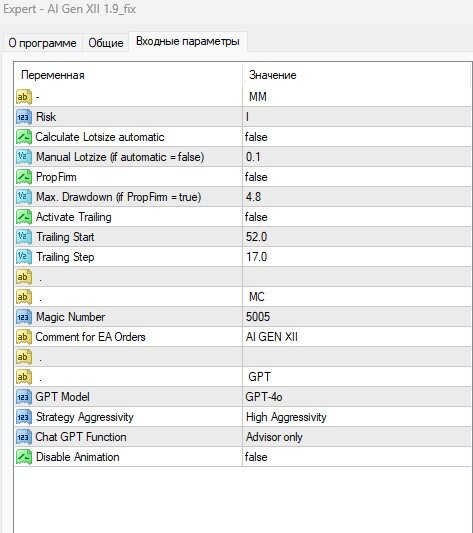Click the double icon beside Max. Drawdown
Viewport: 473px width, 533px height.
tap(24, 197)
